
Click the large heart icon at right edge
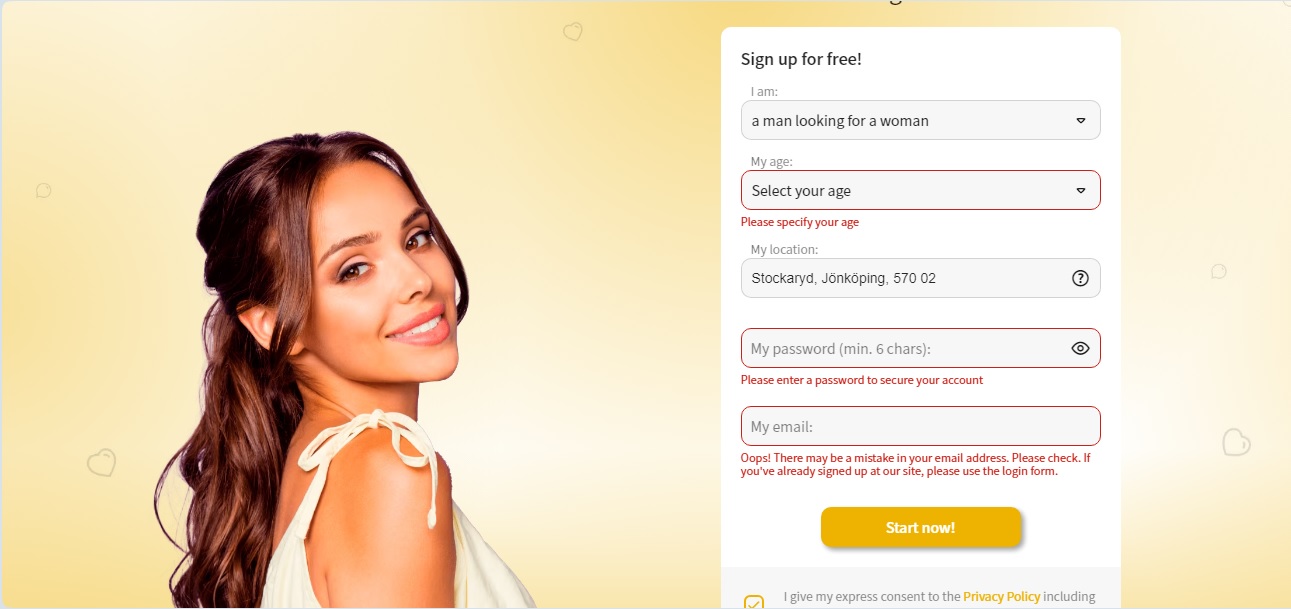[x=1237, y=441]
